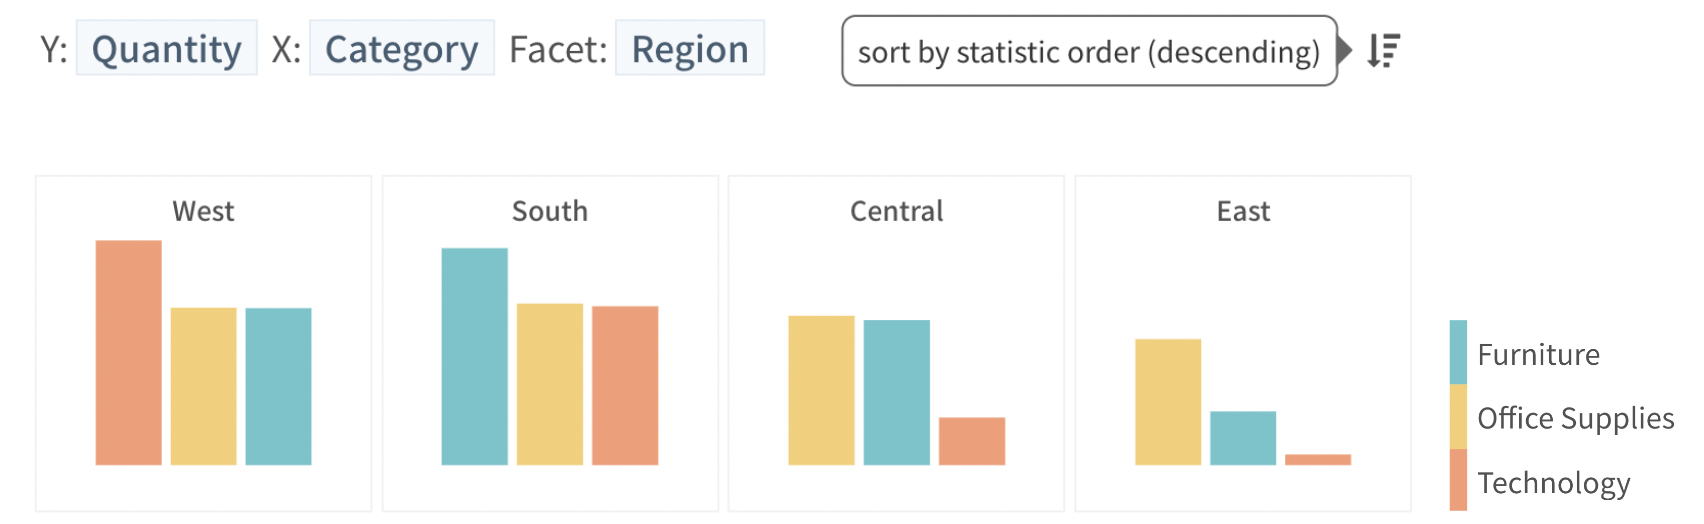Click the Office Supplies bar in East chart
Viewport: 1704px width, 524px height.
click(1167, 402)
